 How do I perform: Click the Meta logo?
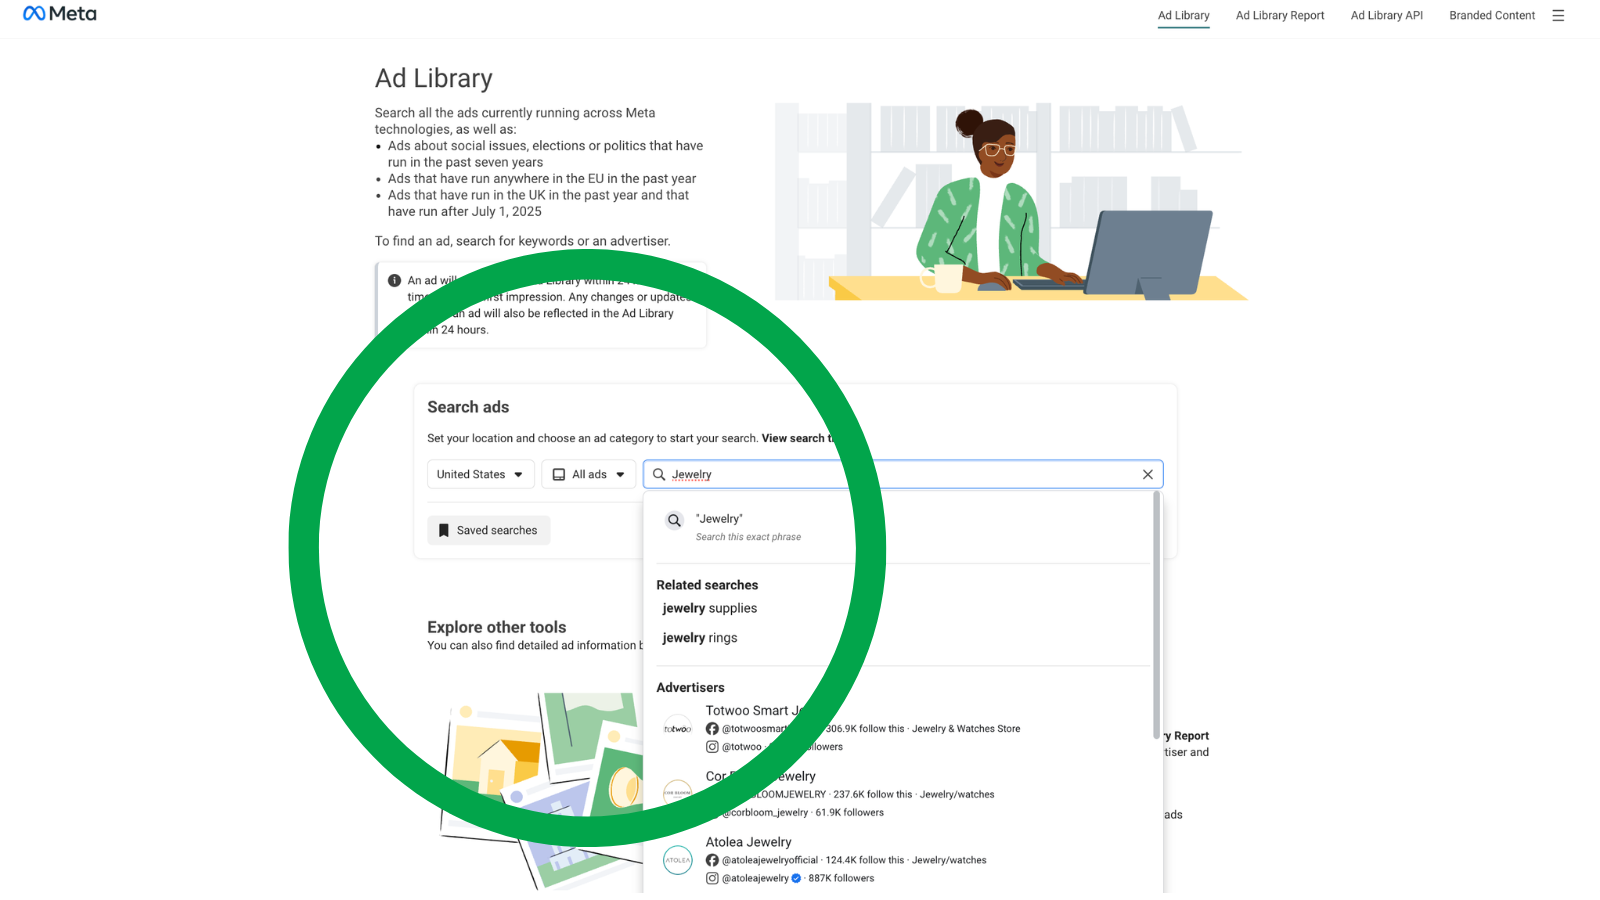pyautogui.click(x=60, y=14)
